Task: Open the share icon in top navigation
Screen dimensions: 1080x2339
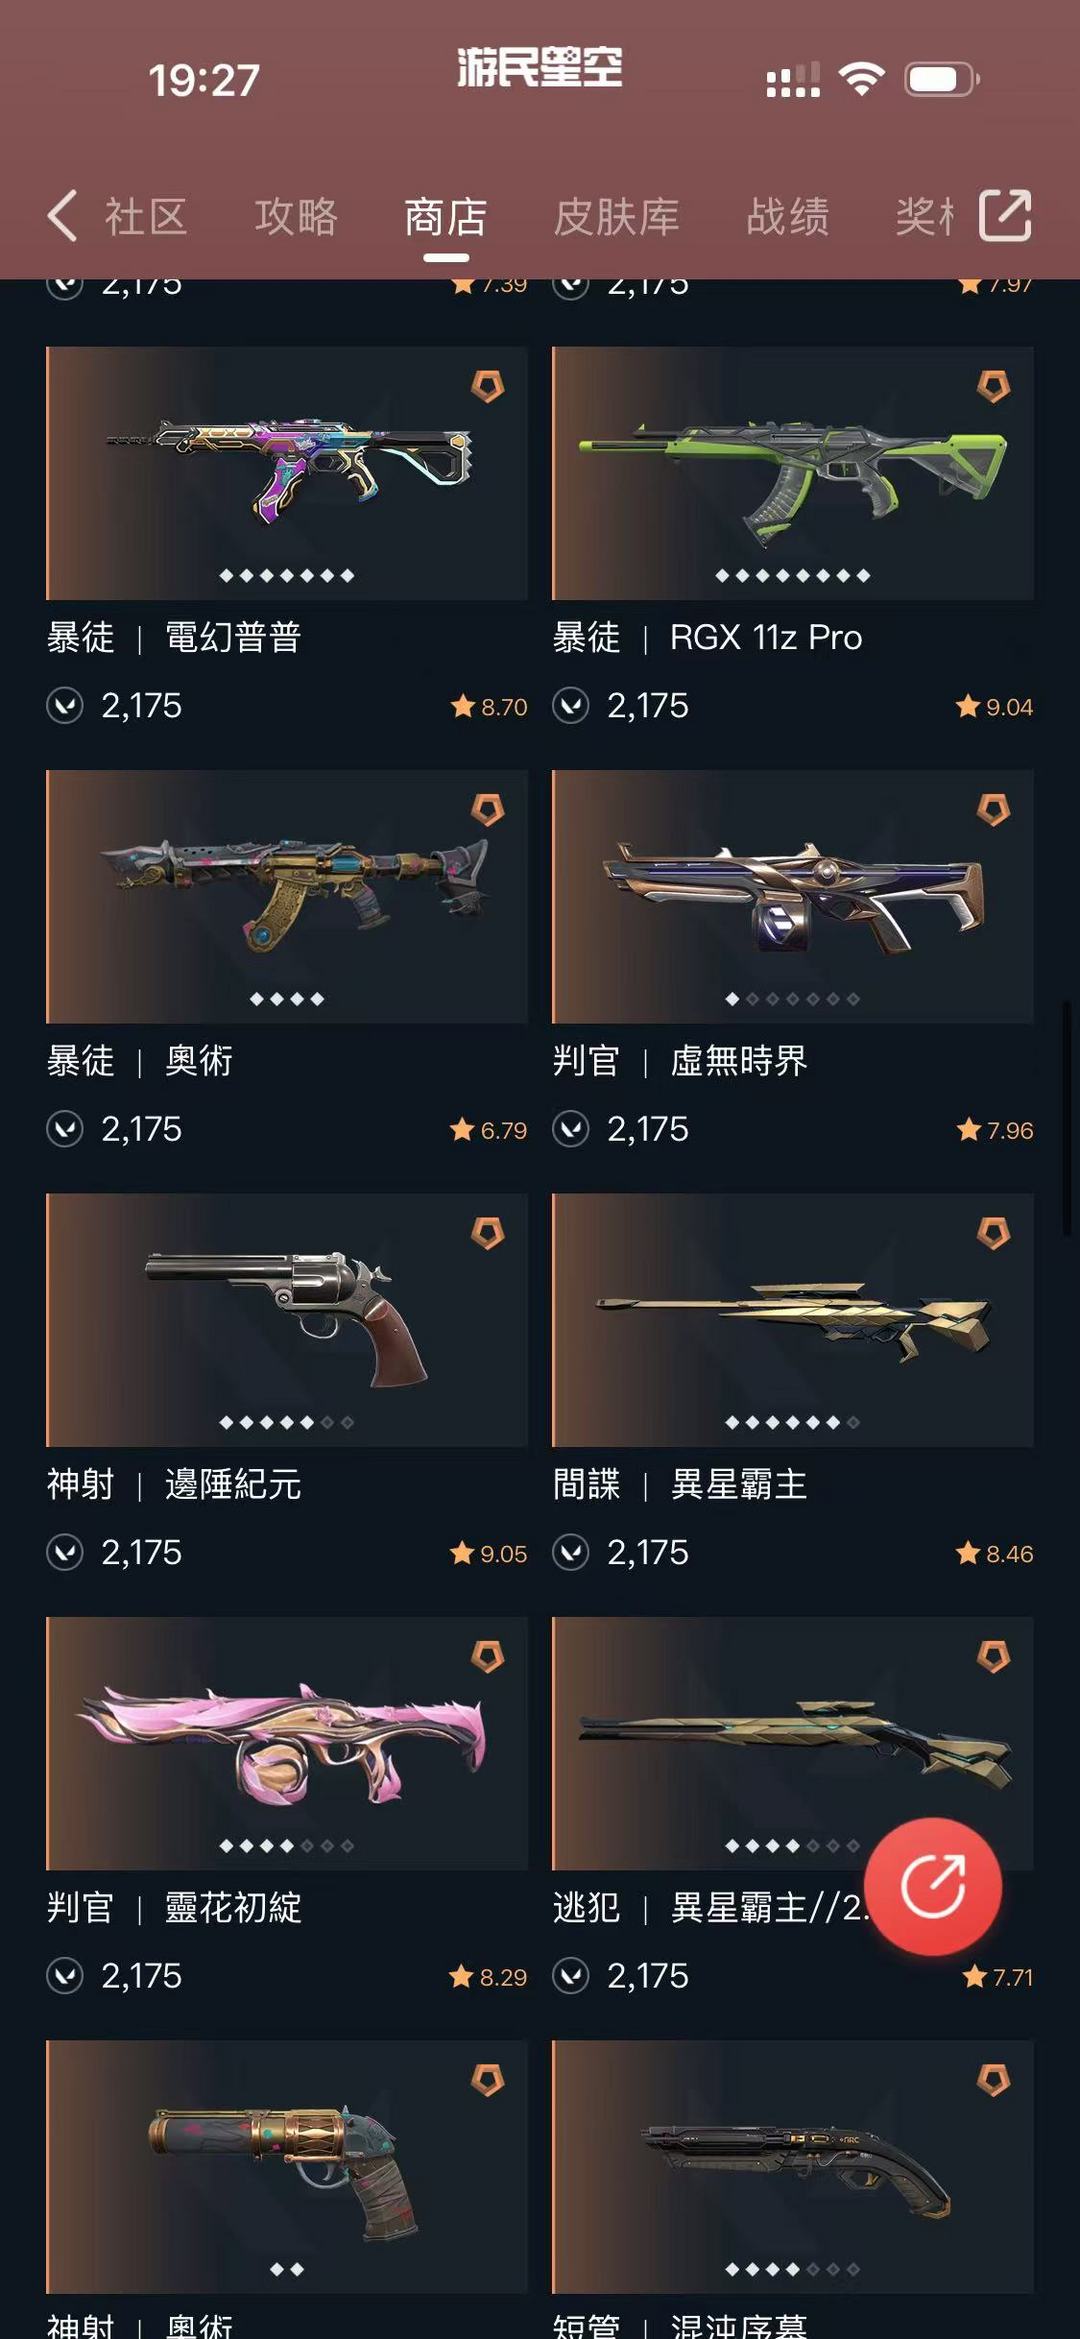Action: (x=1005, y=216)
